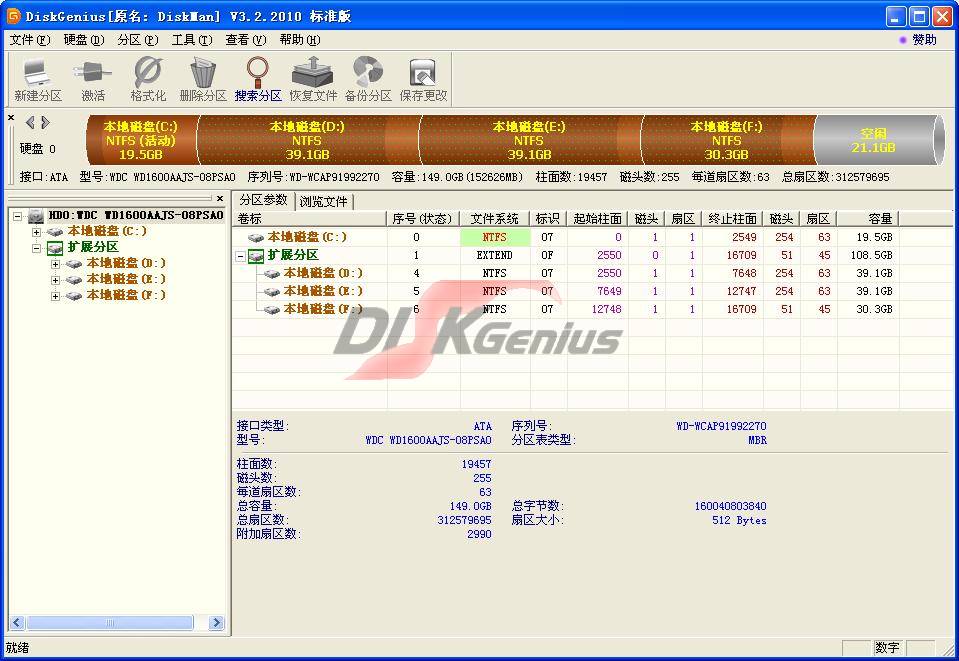Select the 本地磁盘(D:) segment in disk bar

click(x=308, y=140)
